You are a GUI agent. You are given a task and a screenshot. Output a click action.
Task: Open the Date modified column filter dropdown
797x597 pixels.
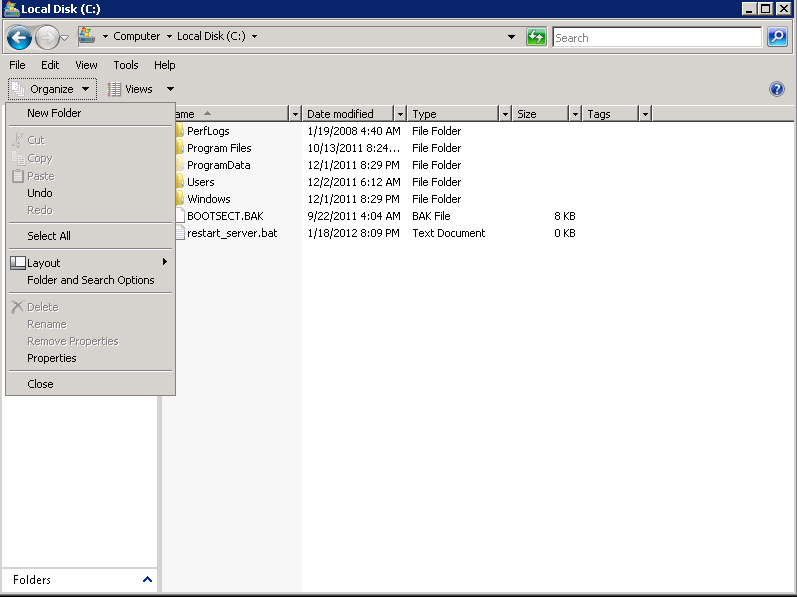point(400,114)
